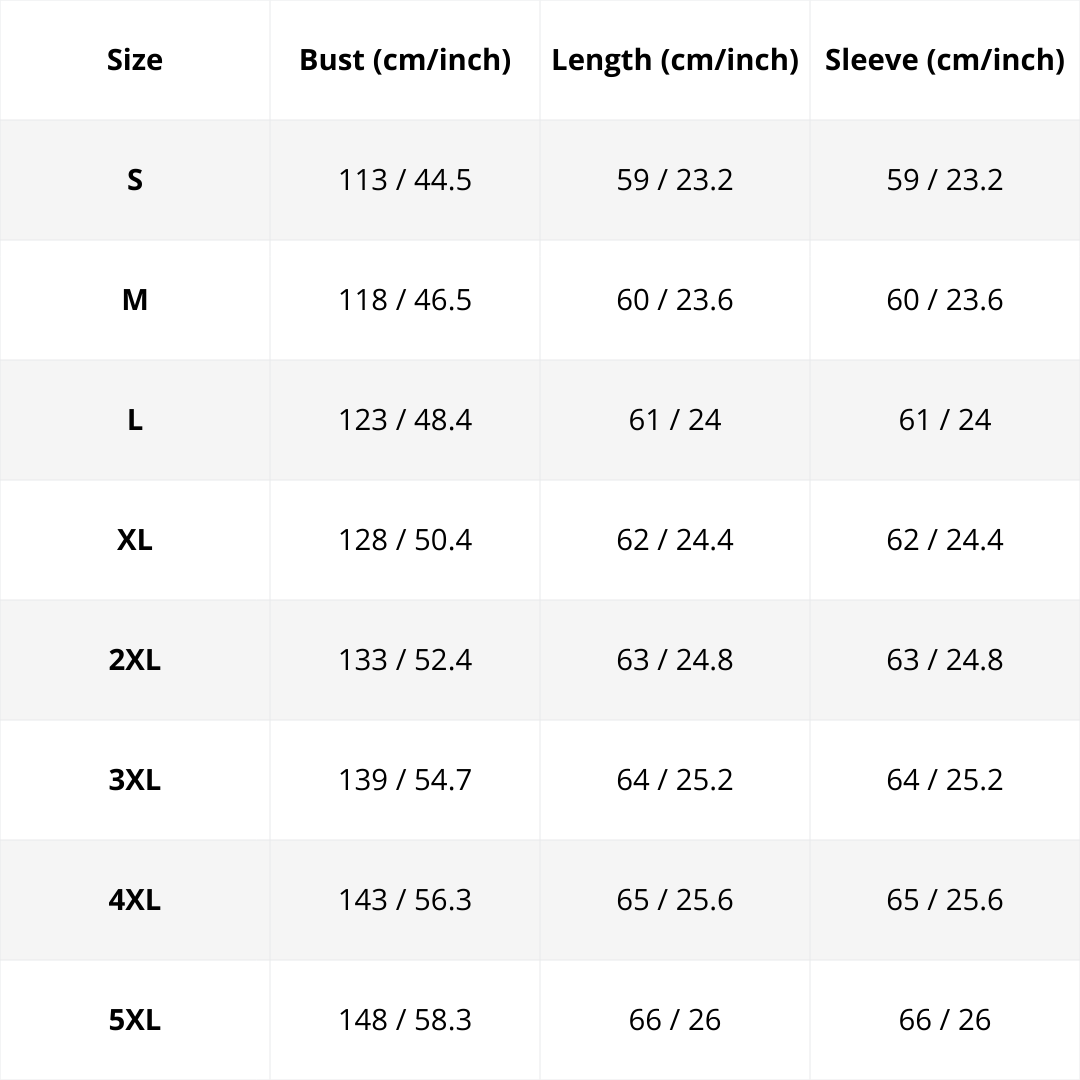The image size is (1080, 1080).
Task: Click the S size row label
Action: 135,180
